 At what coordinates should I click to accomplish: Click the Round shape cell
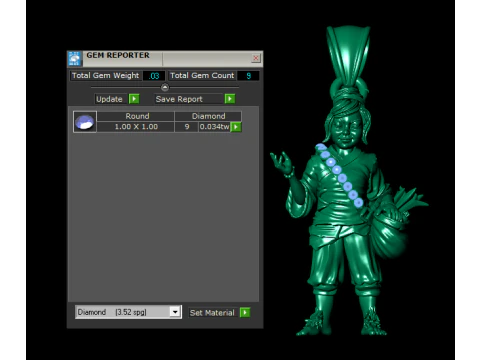pyautogui.click(x=137, y=116)
